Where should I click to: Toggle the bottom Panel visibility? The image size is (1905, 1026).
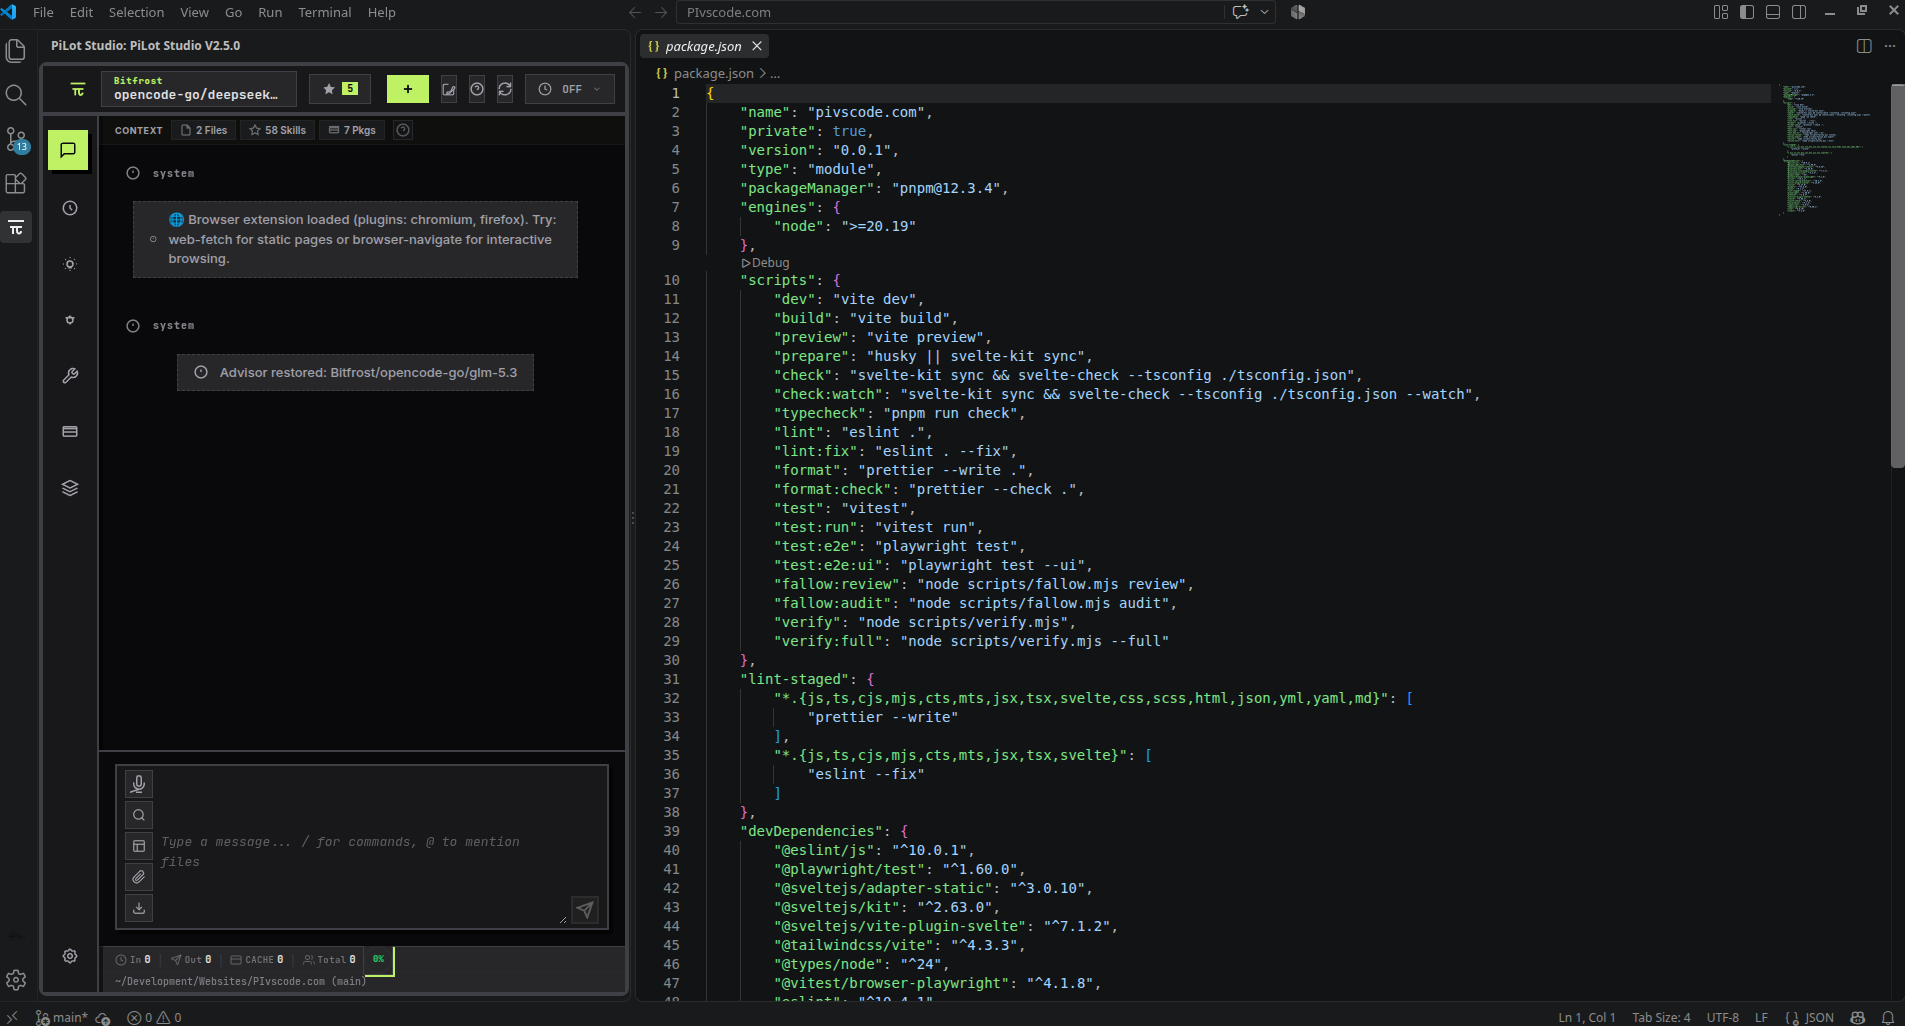point(1773,12)
